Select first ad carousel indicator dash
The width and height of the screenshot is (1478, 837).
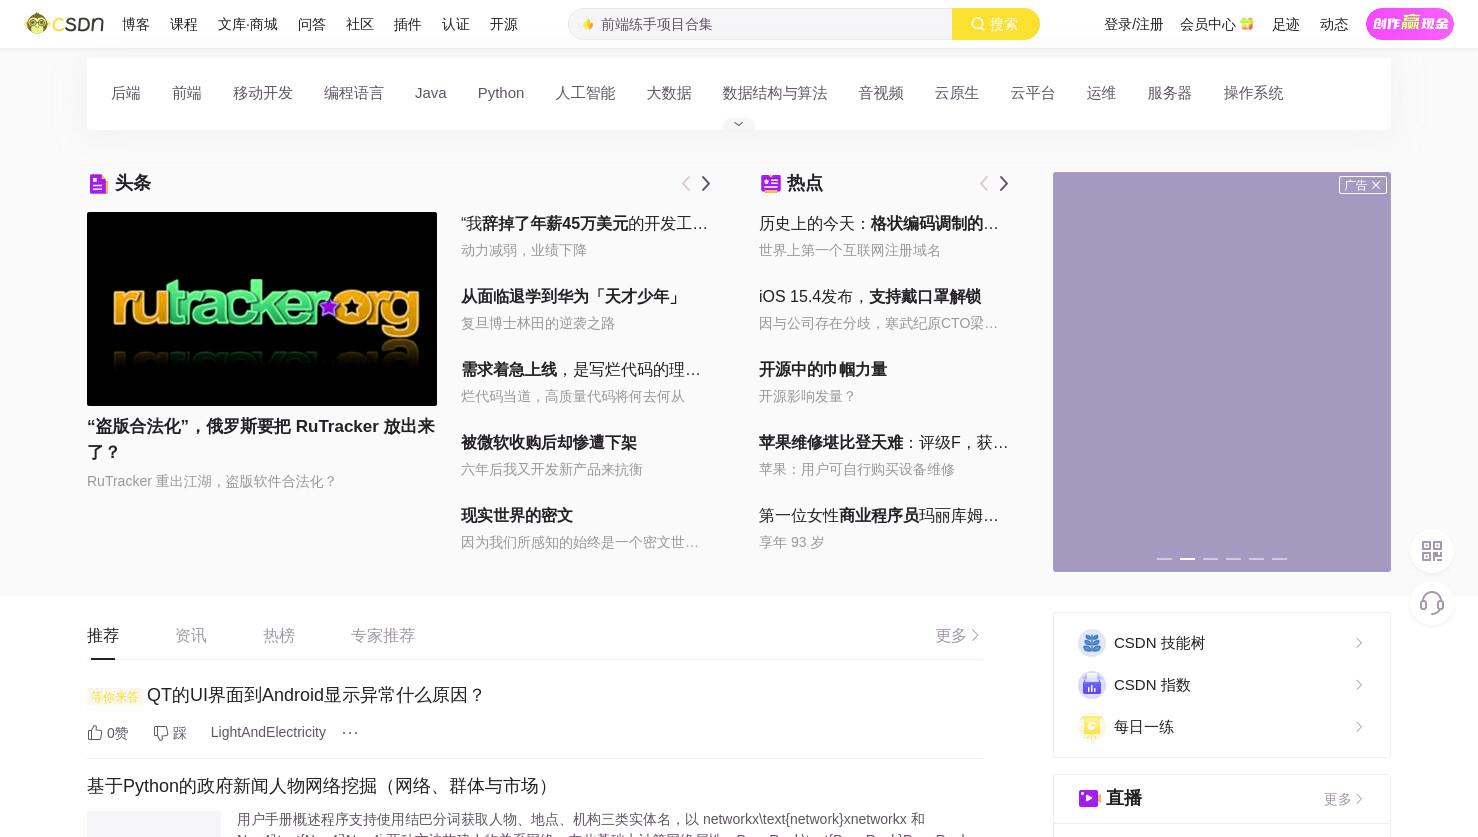point(1164,559)
